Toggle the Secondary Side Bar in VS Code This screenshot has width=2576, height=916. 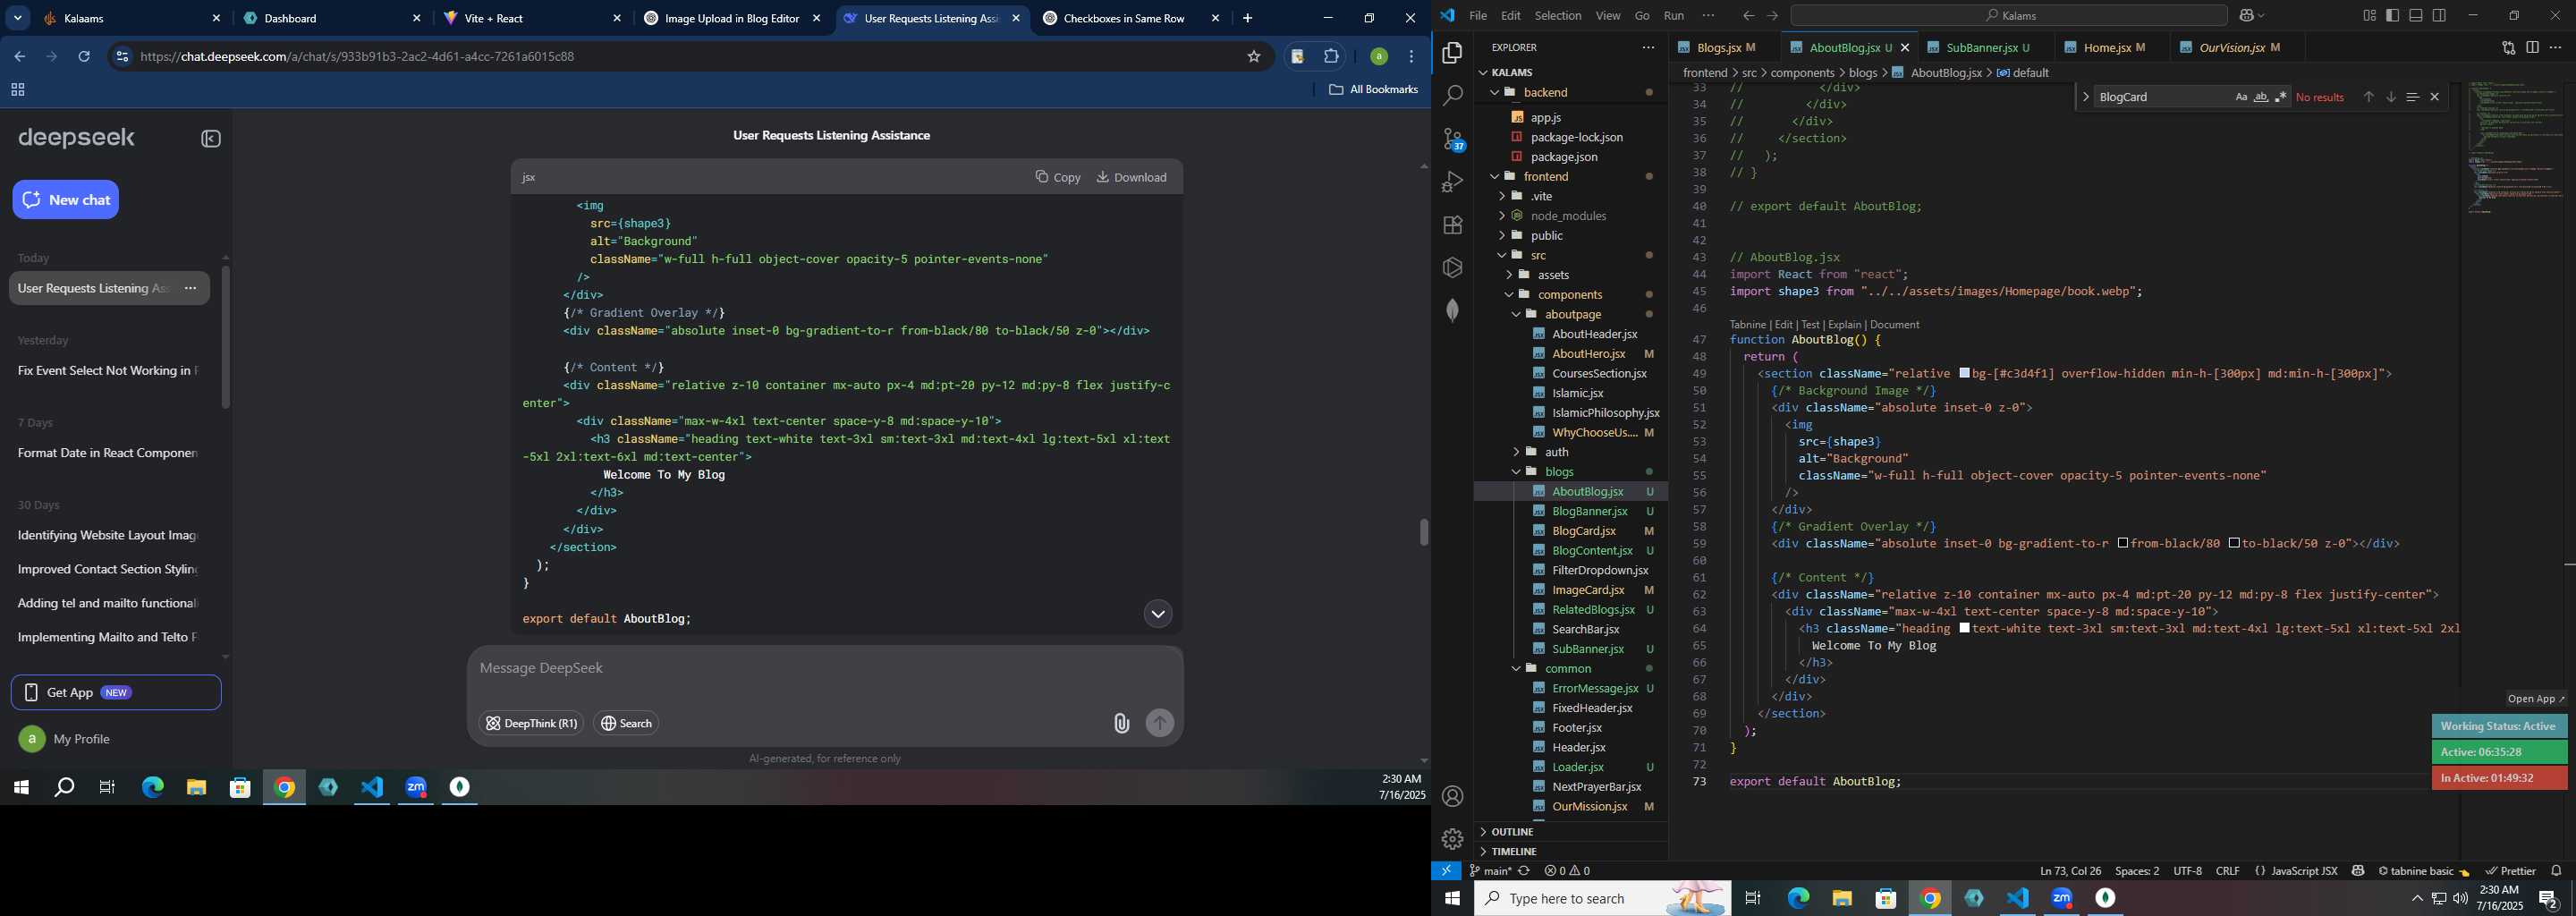click(2440, 15)
